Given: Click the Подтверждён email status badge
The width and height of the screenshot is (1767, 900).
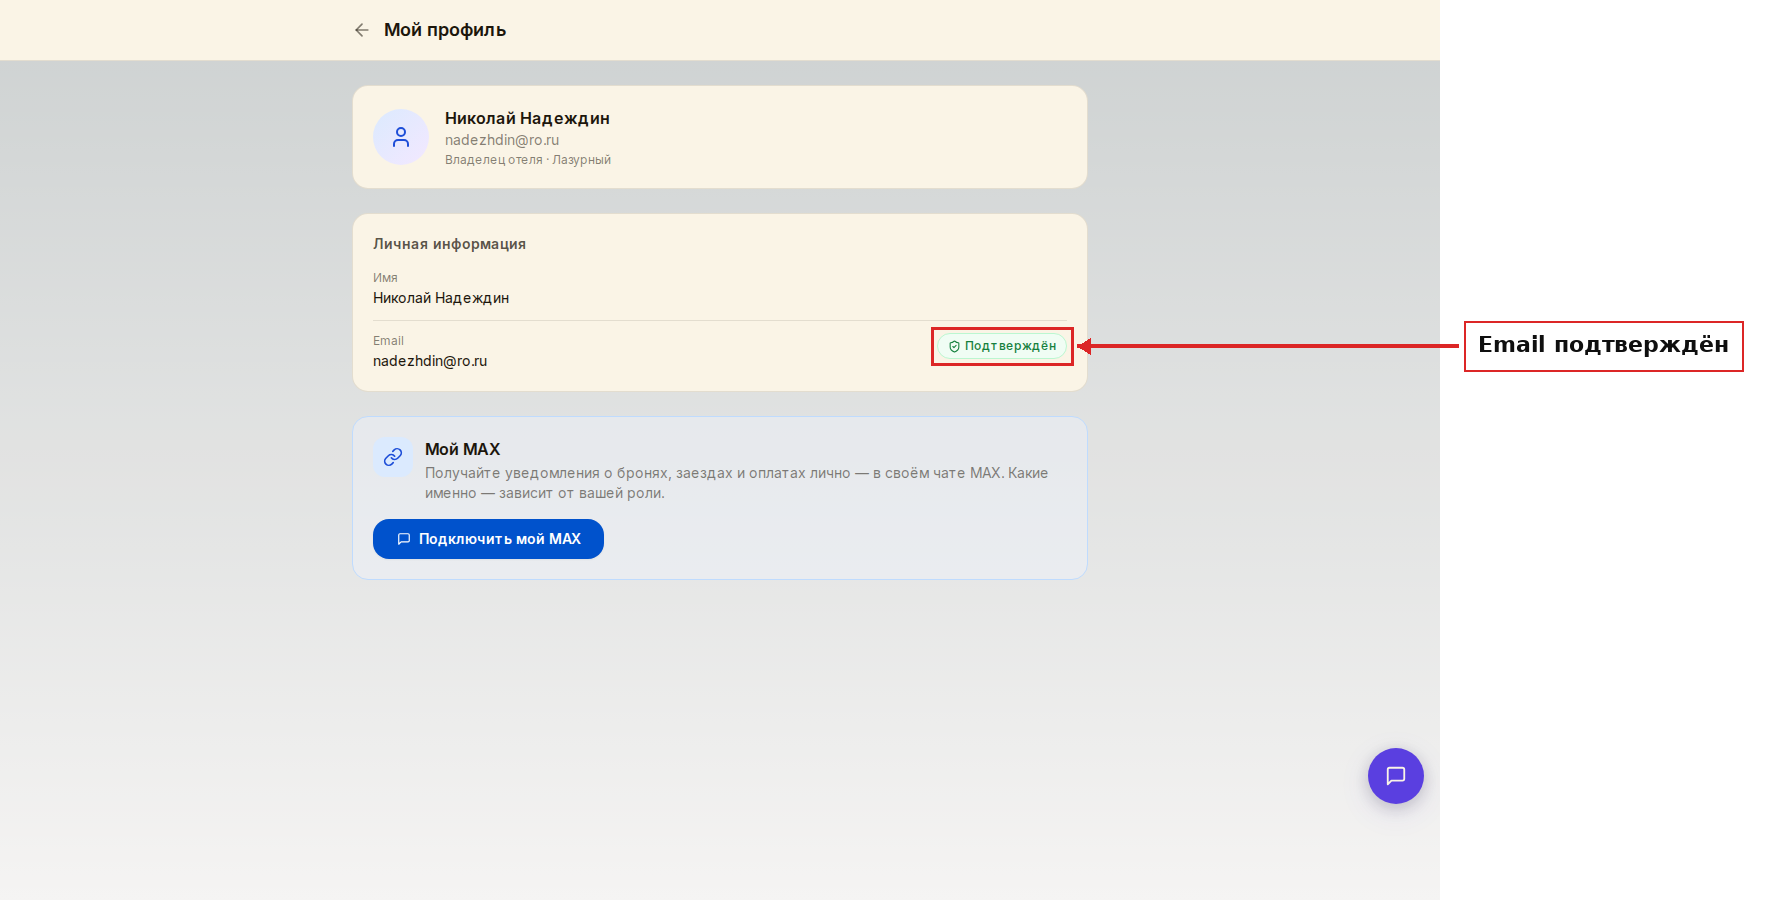Looking at the screenshot, I should point(1002,346).
